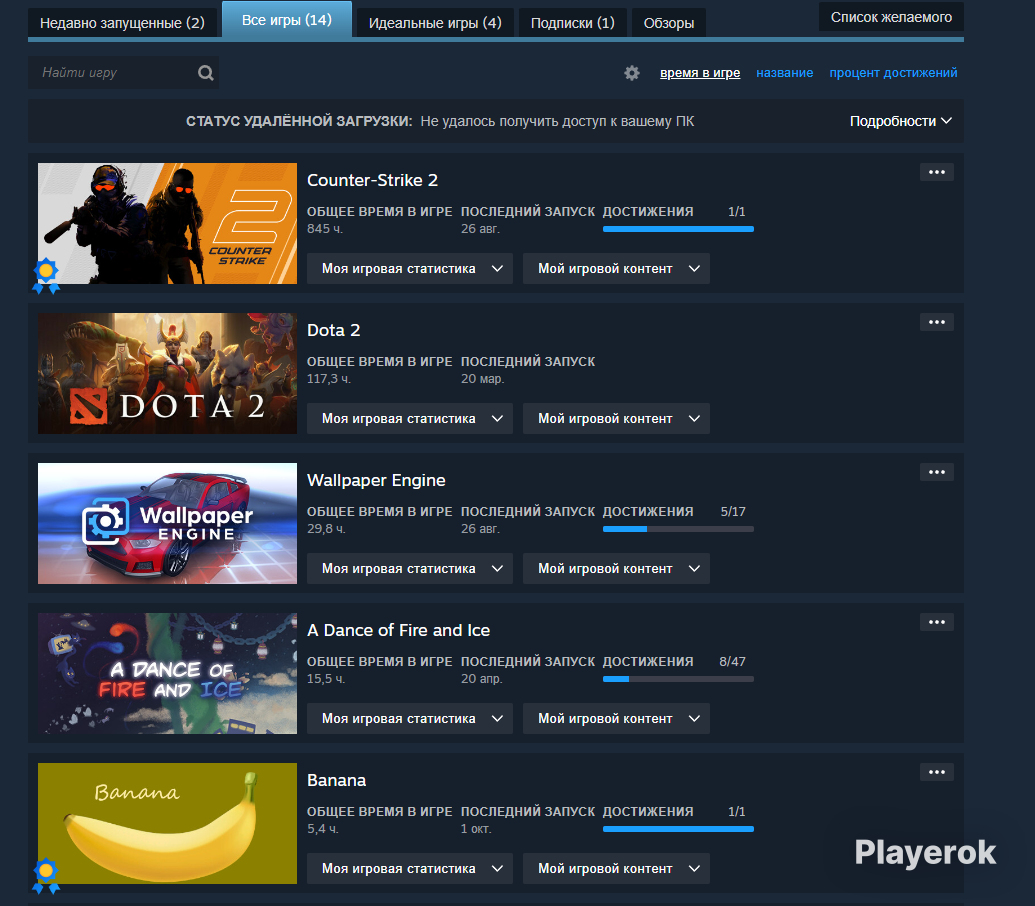The width and height of the screenshot is (1035, 906).
Task: Open the Dota 2 game title
Action: 333,330
